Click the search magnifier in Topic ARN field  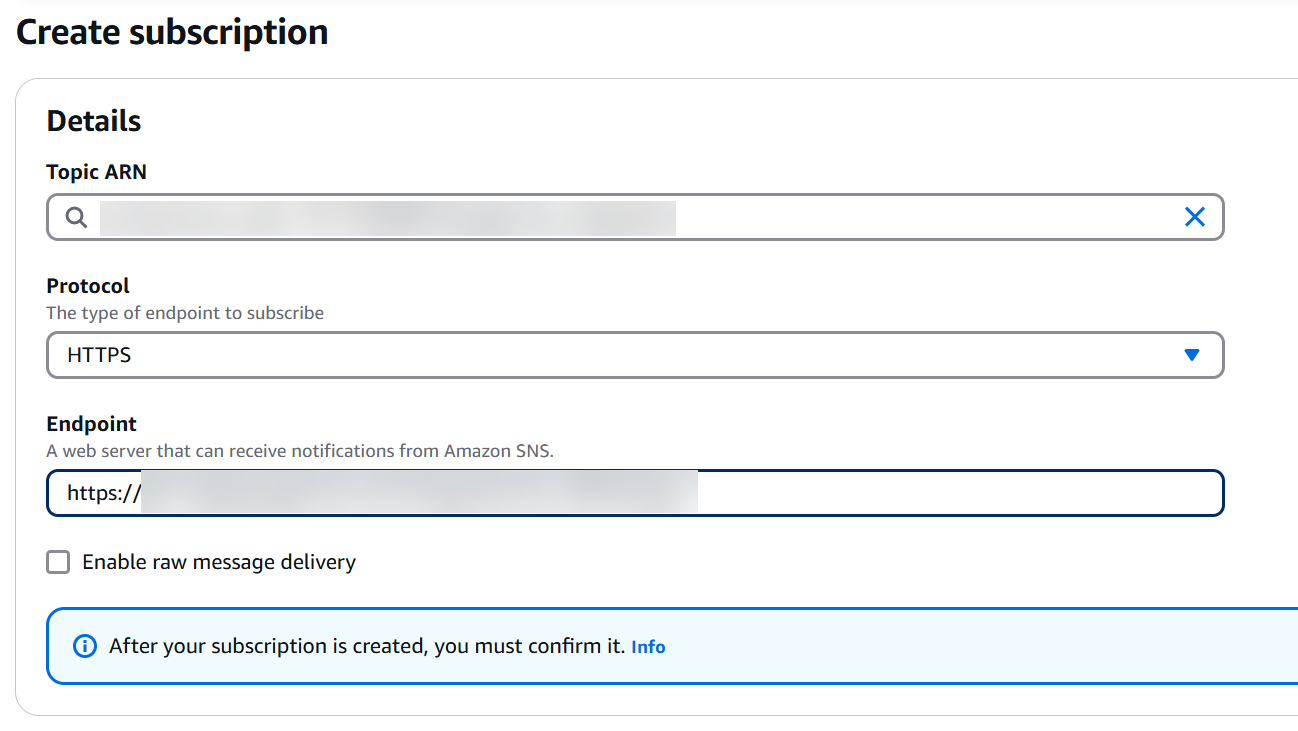(x=76, y=217)
